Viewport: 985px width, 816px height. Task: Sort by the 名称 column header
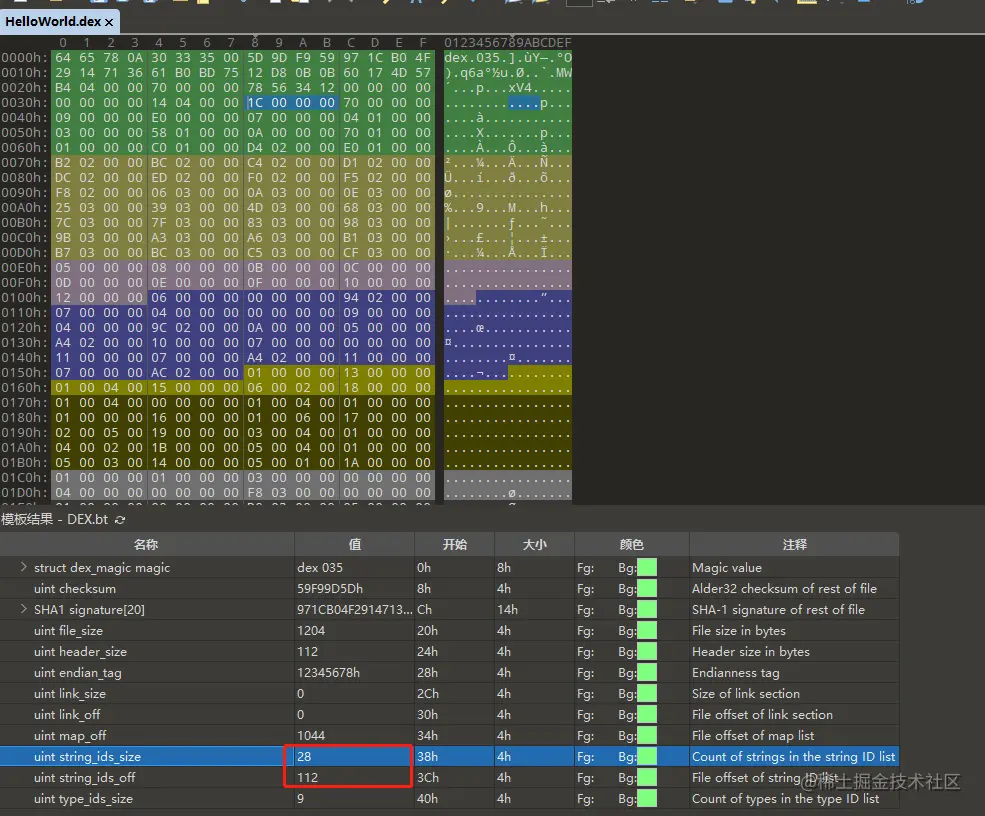(146, 545)
